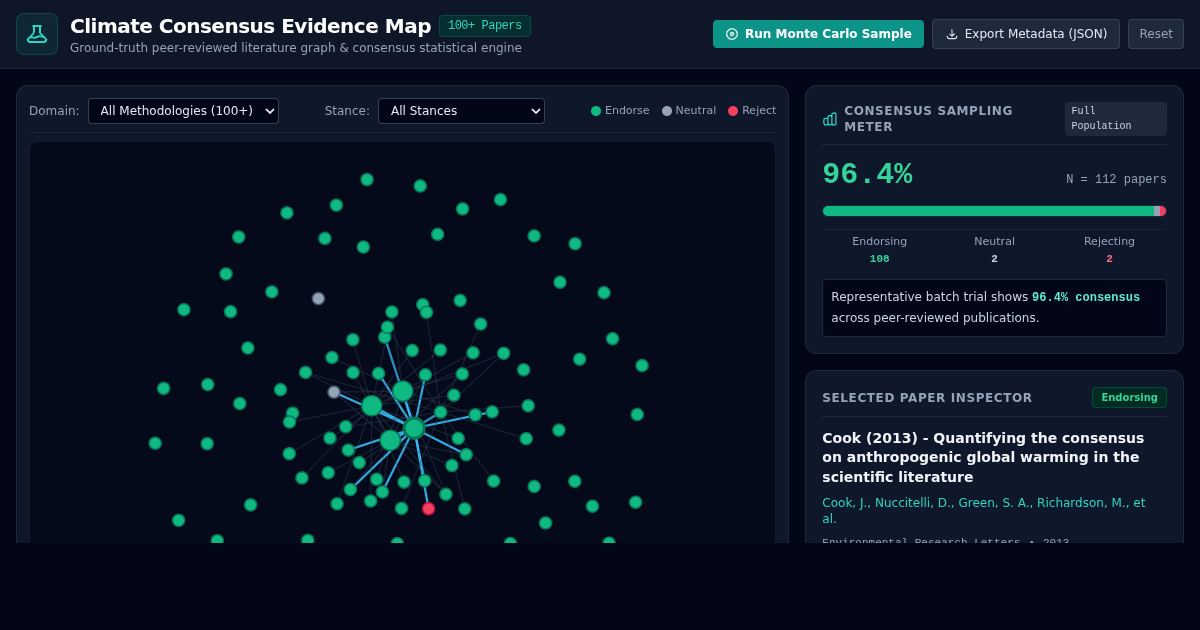Click the Climate Consensus Evidence Map title

tap(251, 26)
